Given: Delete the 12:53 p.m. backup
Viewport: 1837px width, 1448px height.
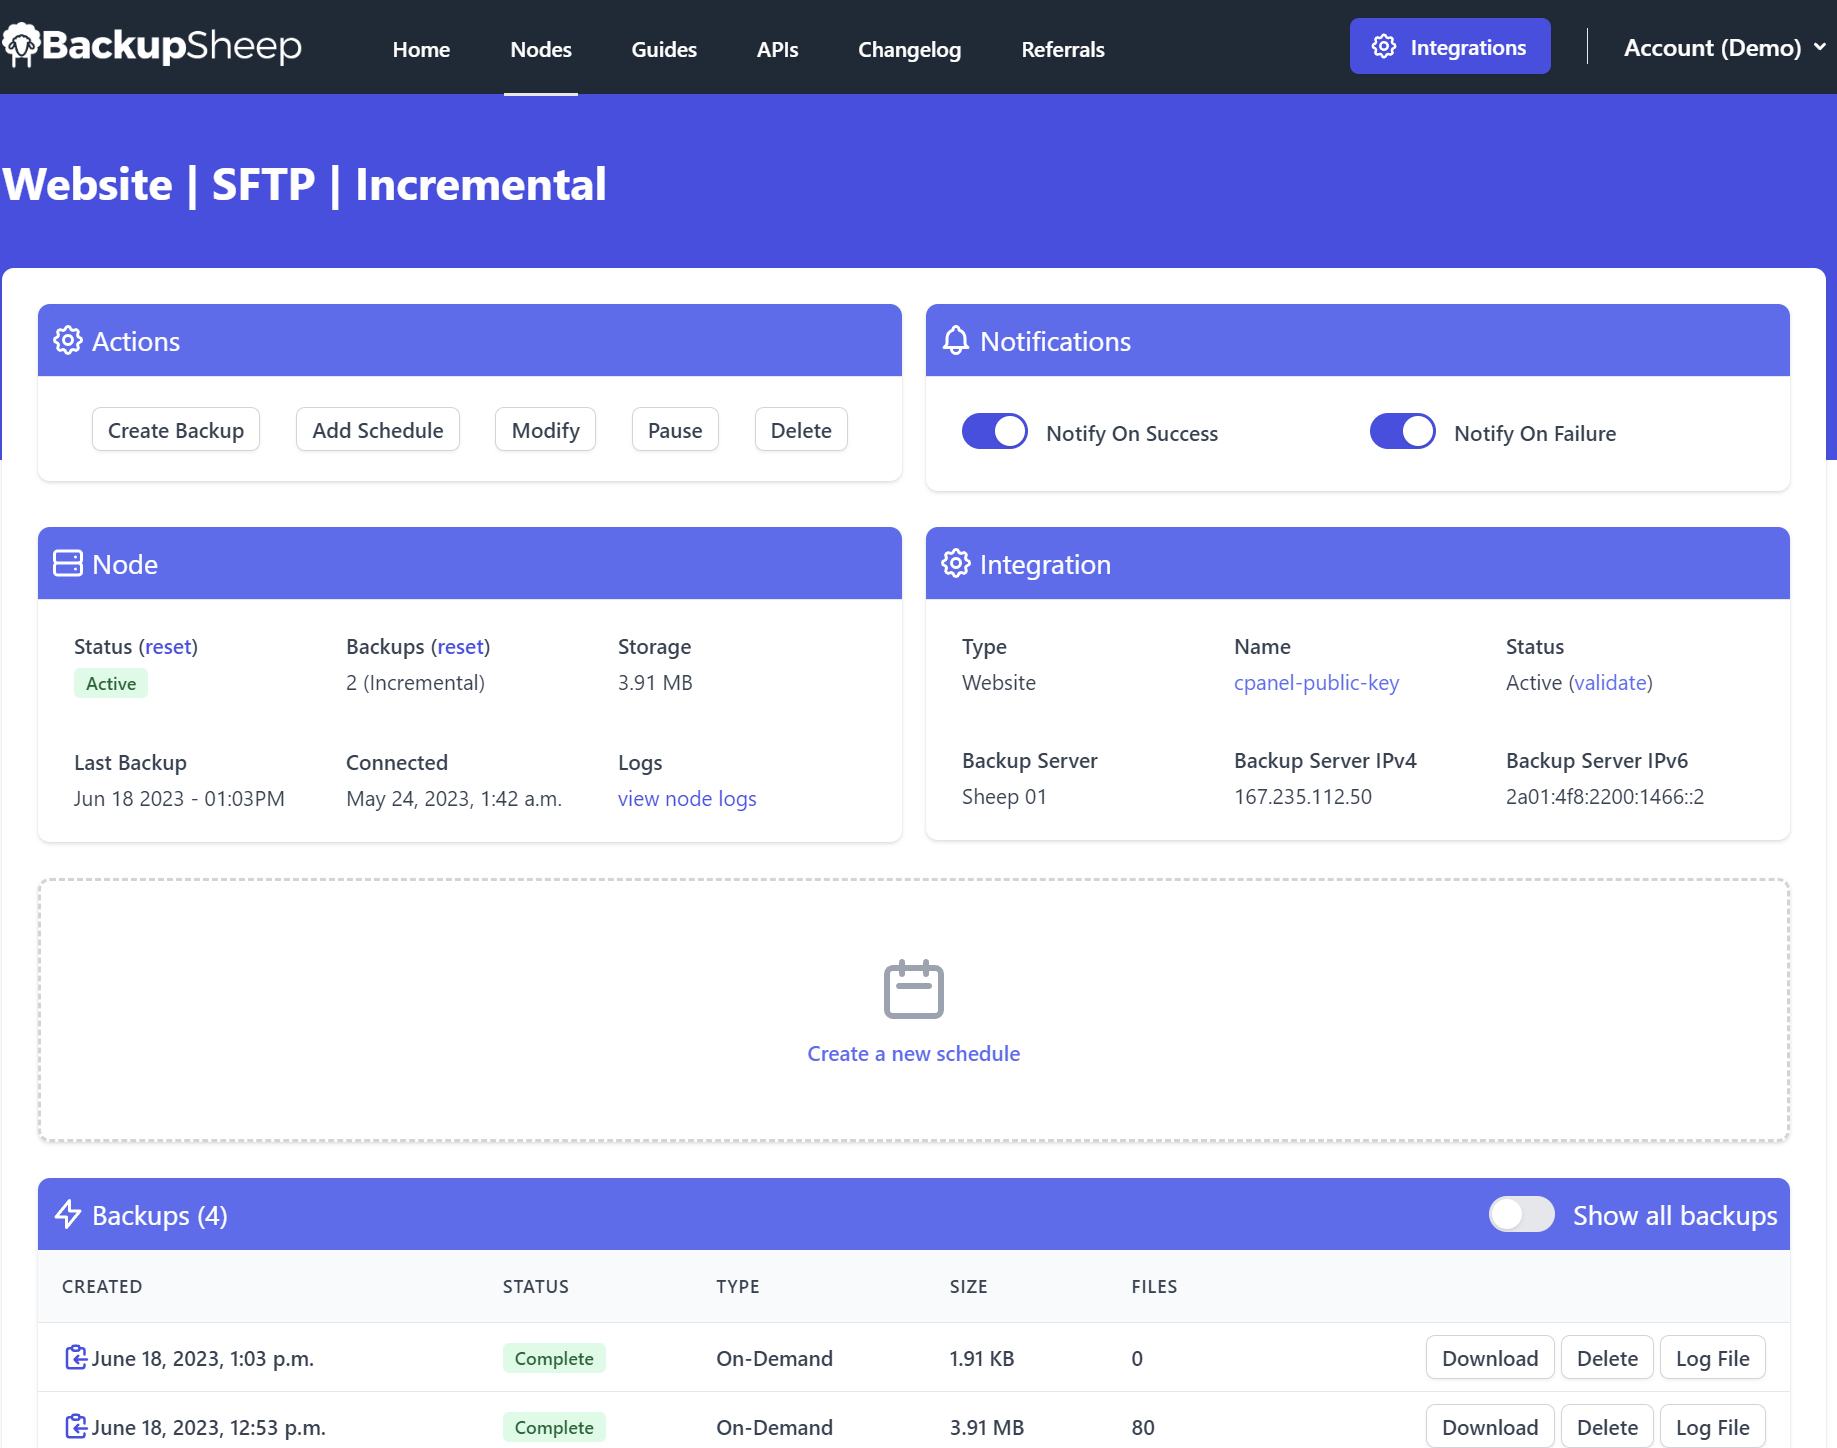Looking at the screenshot, I should coord(1607,1426).
